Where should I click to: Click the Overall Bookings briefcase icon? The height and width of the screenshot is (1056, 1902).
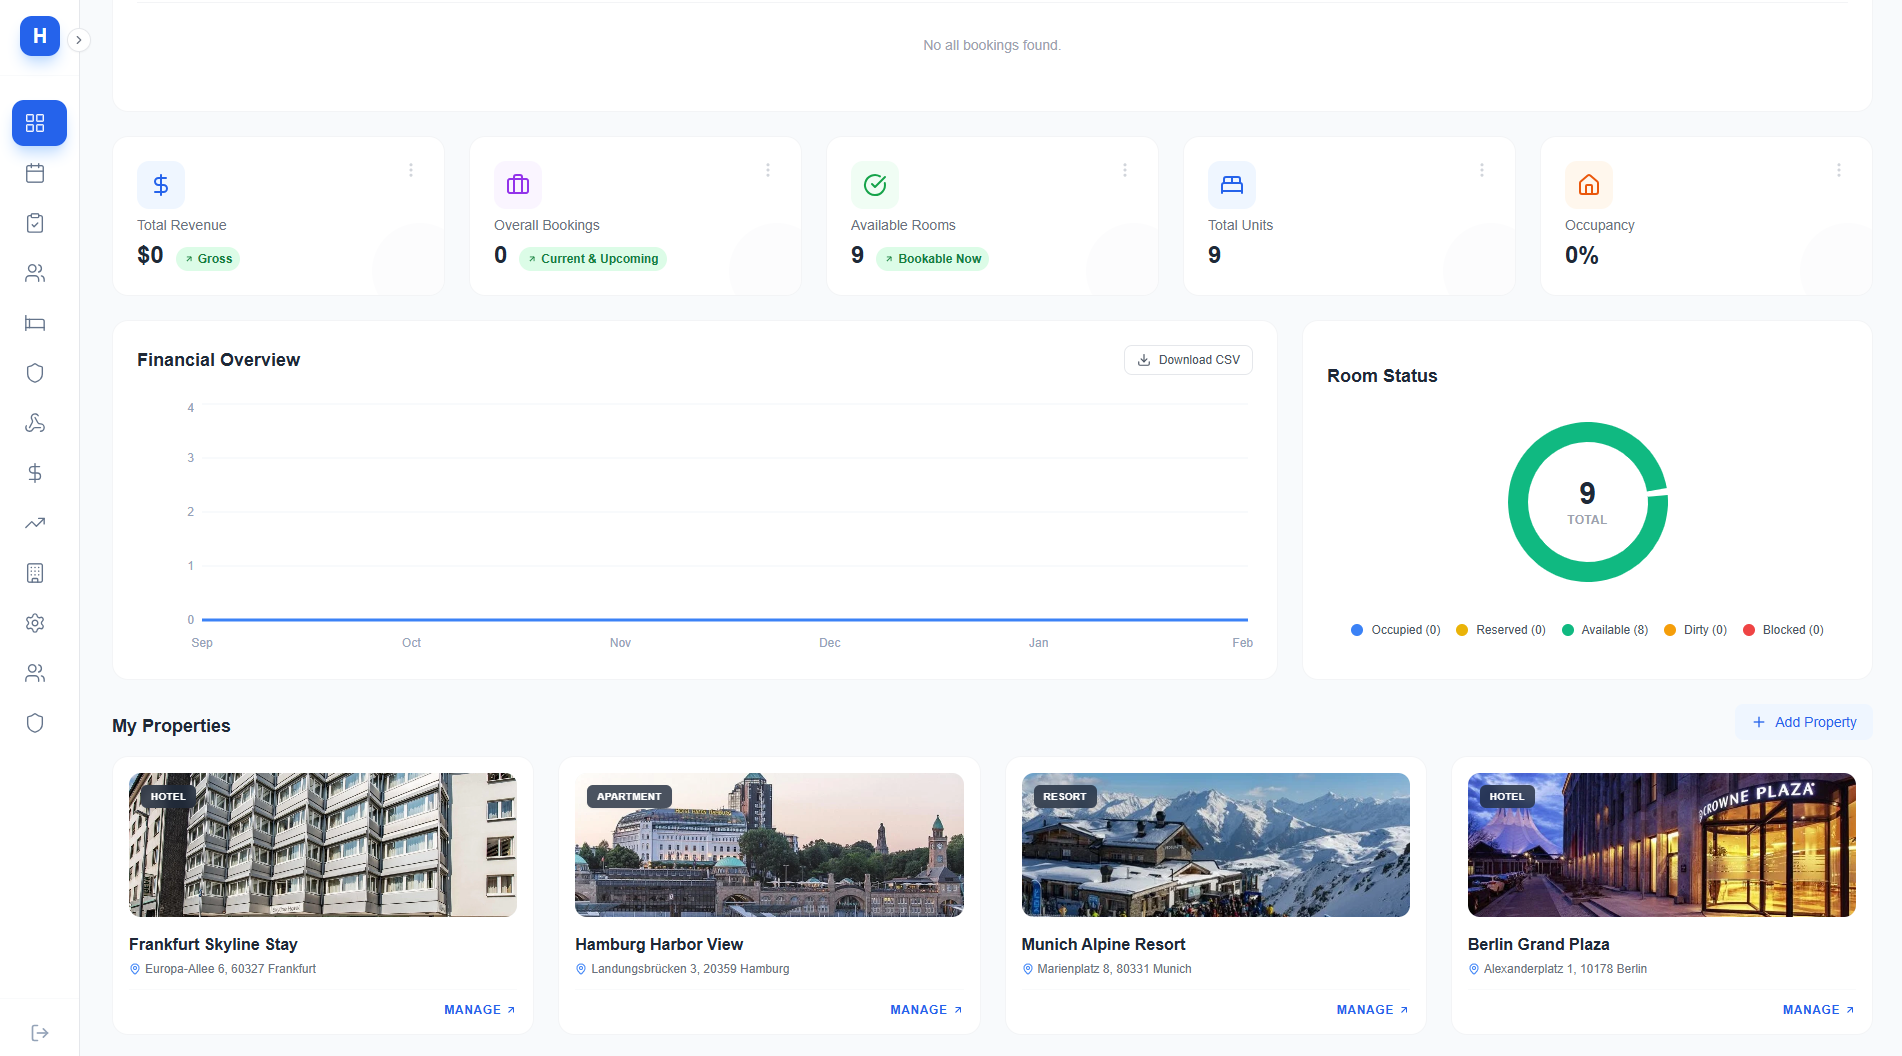point(518,185)
